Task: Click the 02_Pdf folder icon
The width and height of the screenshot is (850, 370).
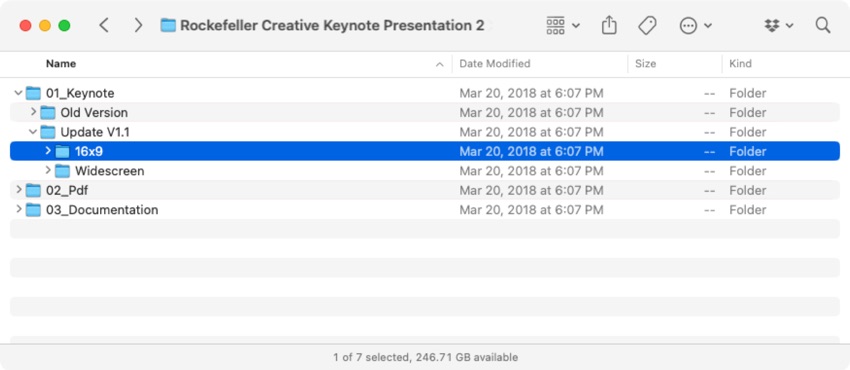Action: (34, 191)
